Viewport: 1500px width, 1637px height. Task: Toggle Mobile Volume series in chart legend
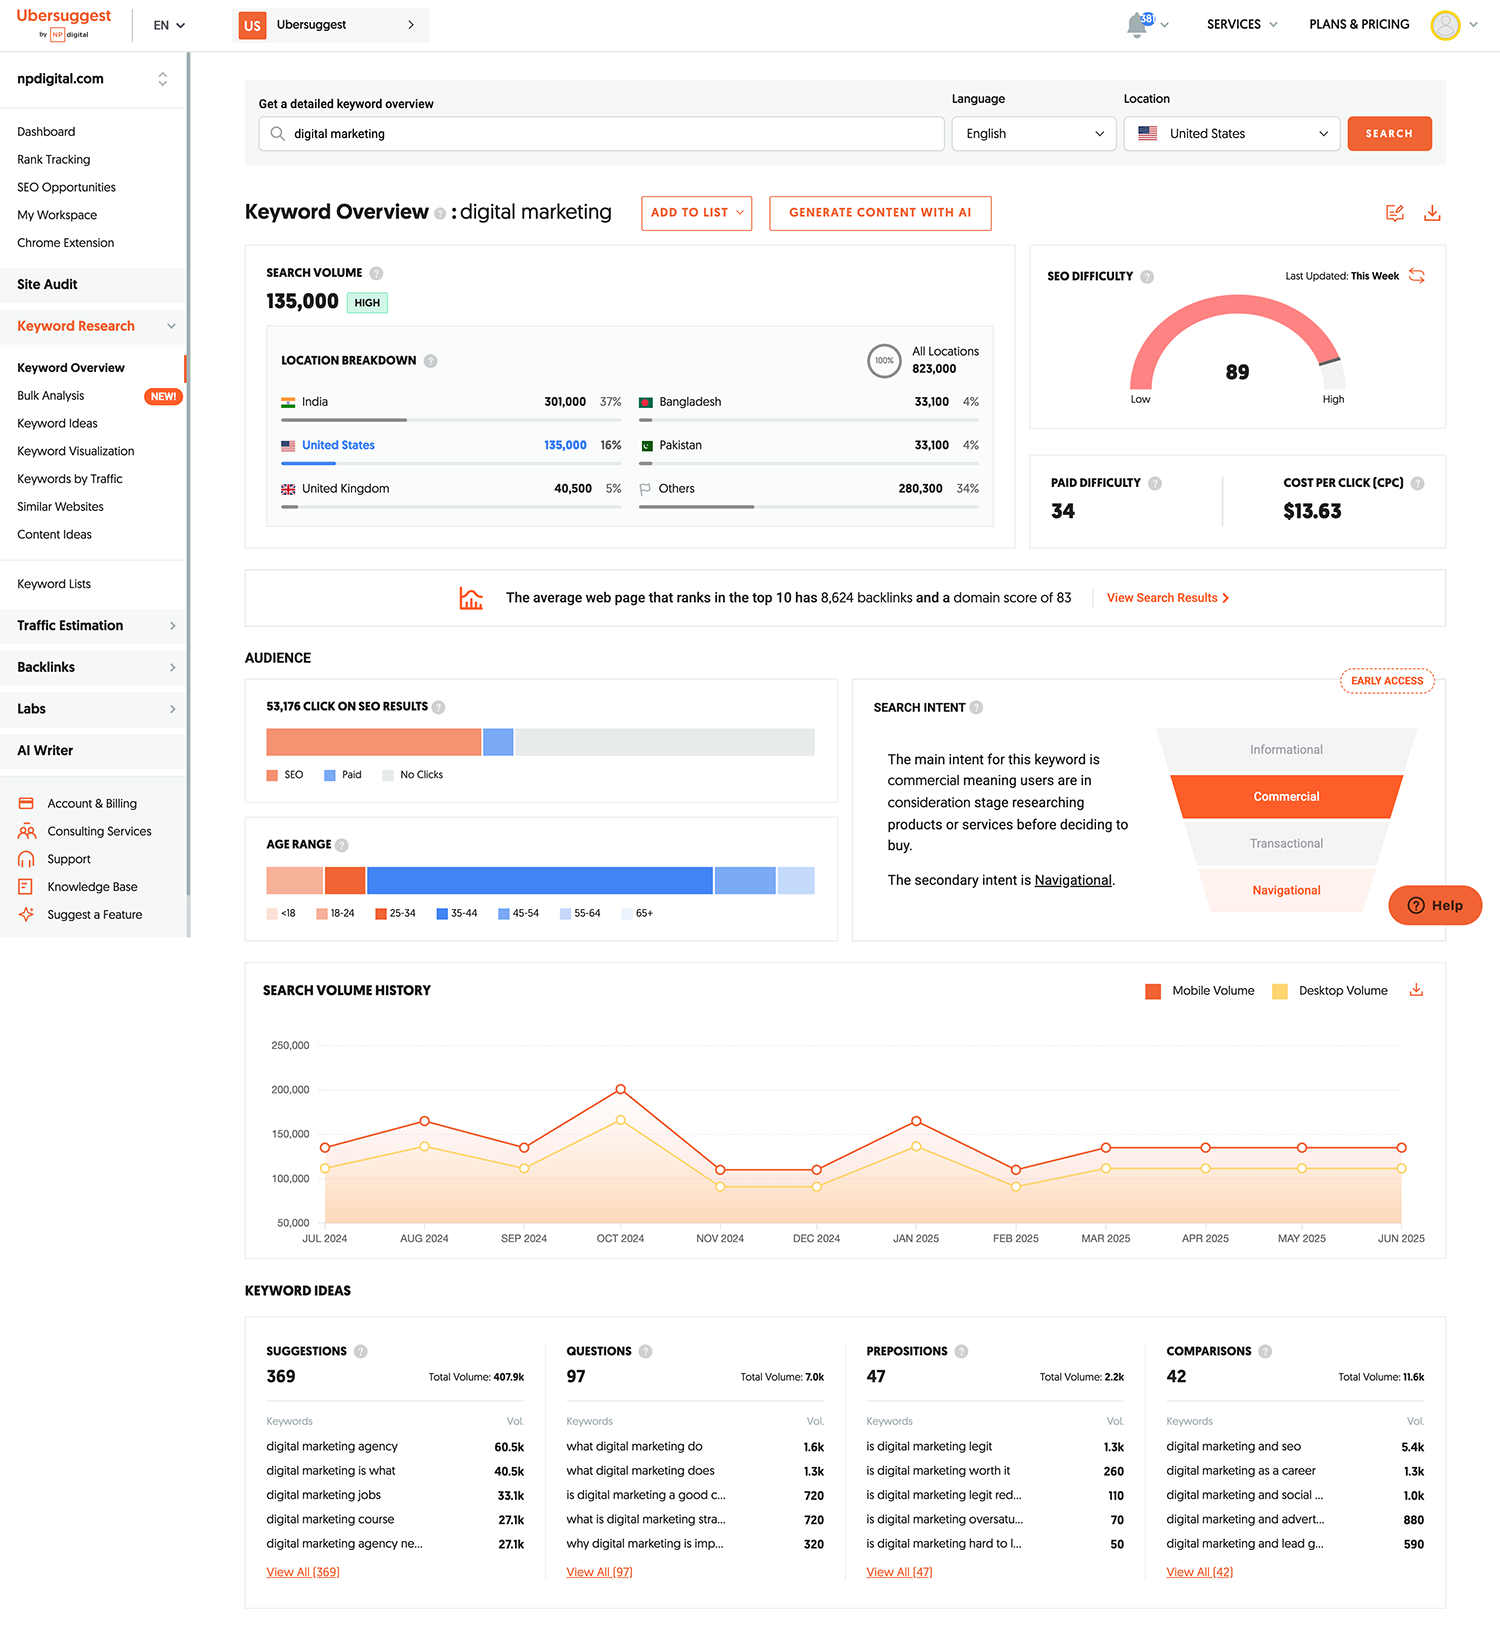(x=1200, y=991)
